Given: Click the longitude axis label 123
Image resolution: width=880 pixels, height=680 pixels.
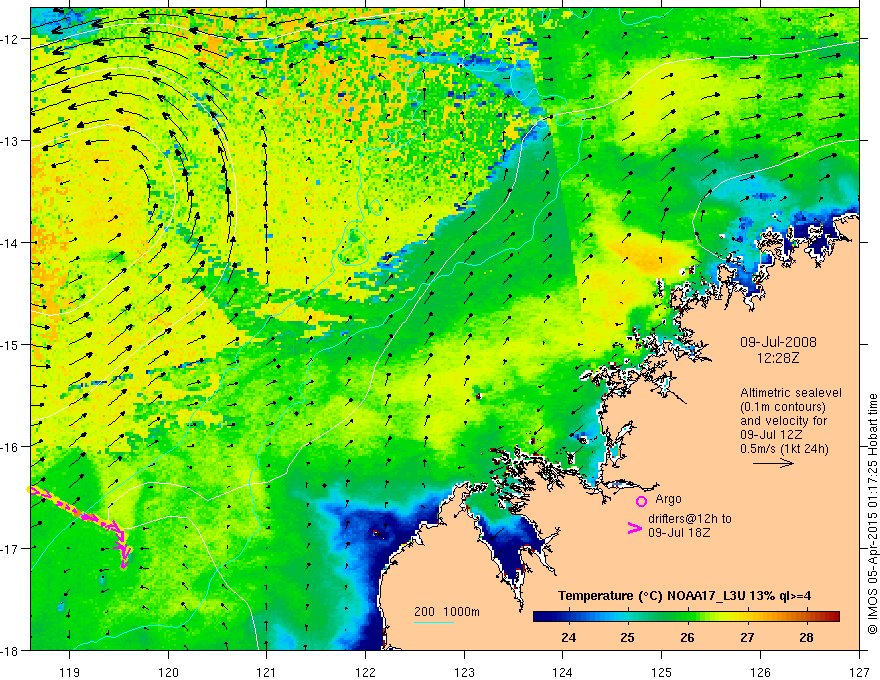Looking at the screenshot, I should (464, 672).
